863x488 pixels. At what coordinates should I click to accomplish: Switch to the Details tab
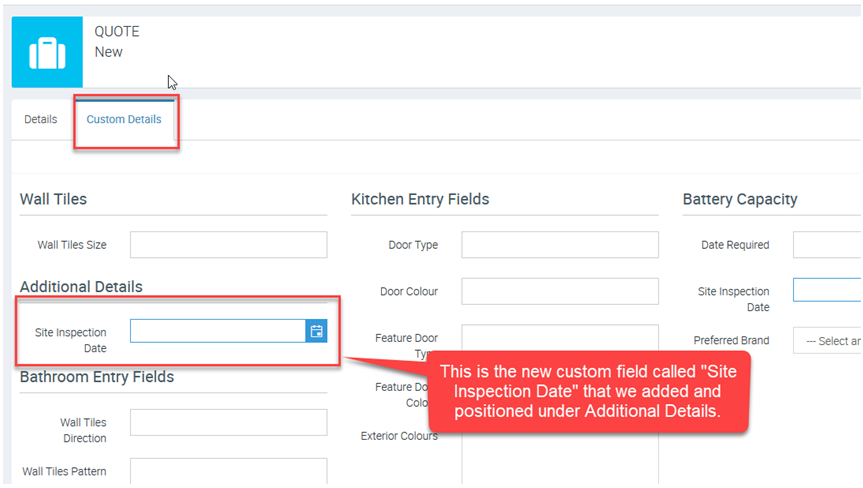[41, 119]
